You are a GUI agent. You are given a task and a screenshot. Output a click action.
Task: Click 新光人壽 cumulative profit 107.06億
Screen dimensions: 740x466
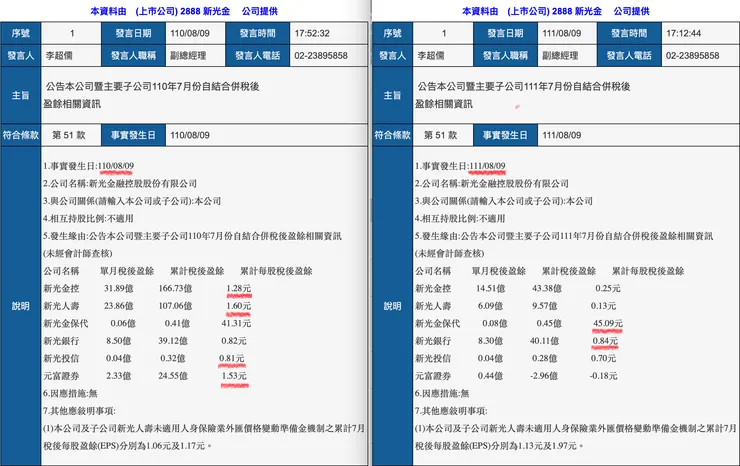(175, 306)
